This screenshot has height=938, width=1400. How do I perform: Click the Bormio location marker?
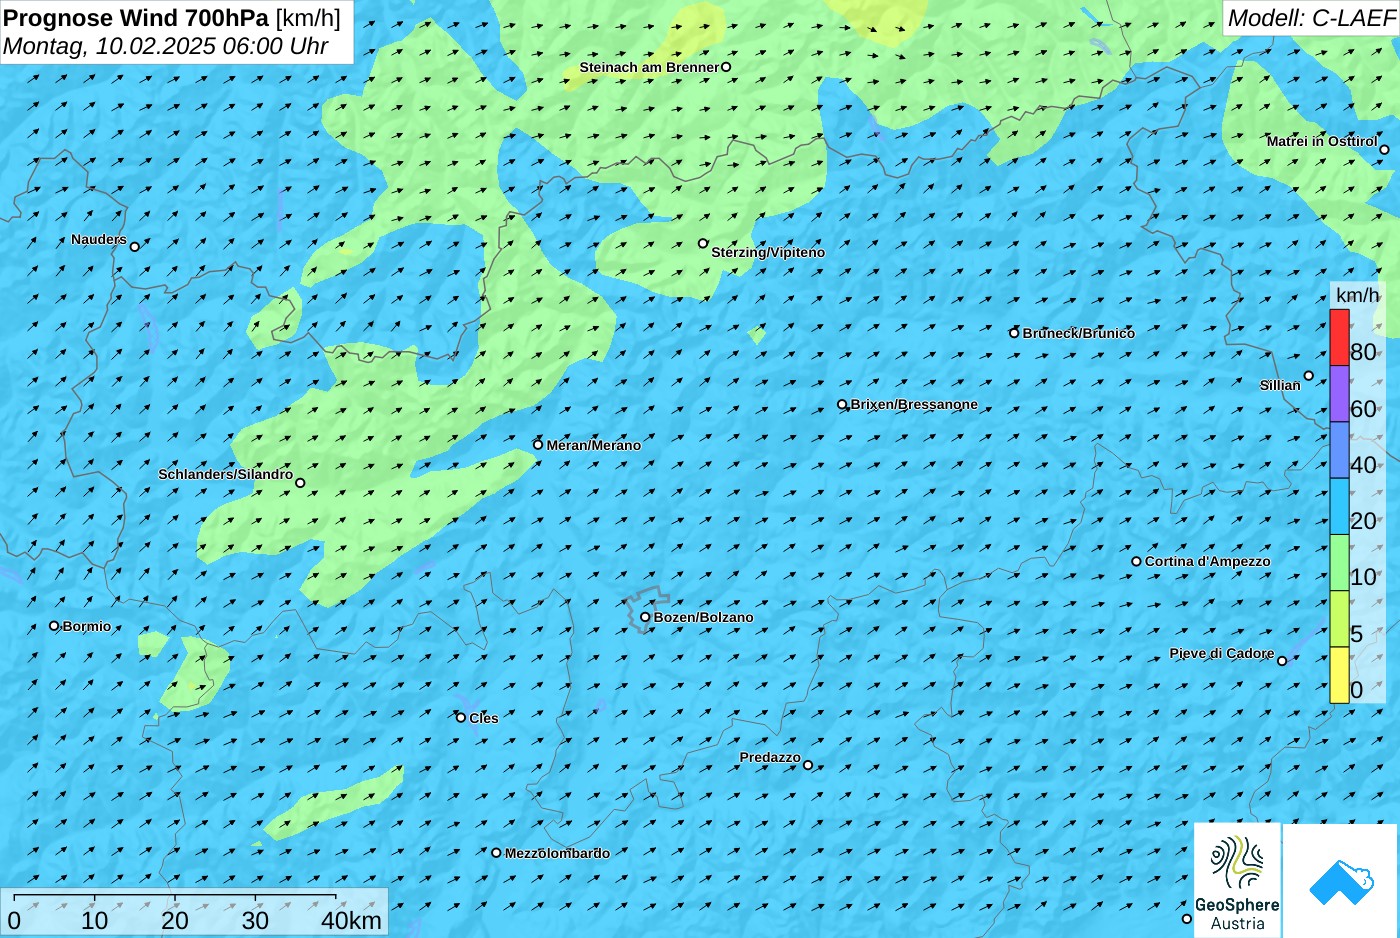coord(54,626)
